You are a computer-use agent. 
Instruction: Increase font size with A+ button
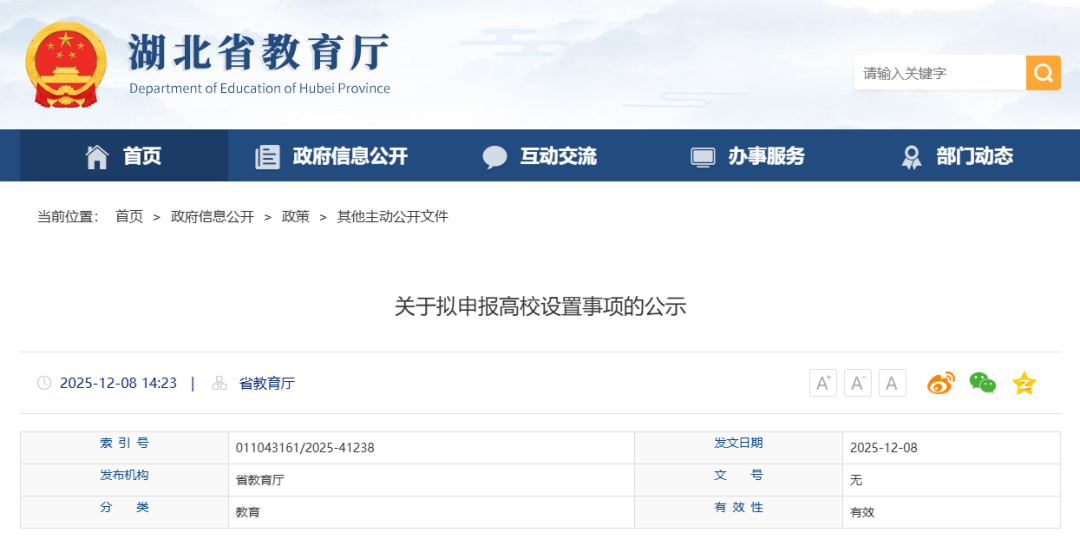[822, 383]
